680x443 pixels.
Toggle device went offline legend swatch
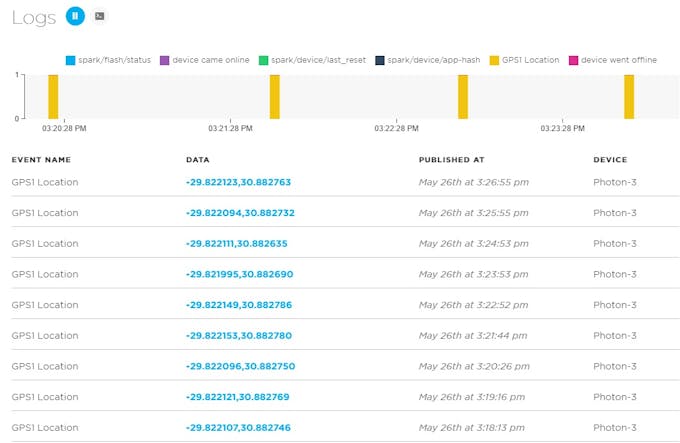(x=573, y=60)
